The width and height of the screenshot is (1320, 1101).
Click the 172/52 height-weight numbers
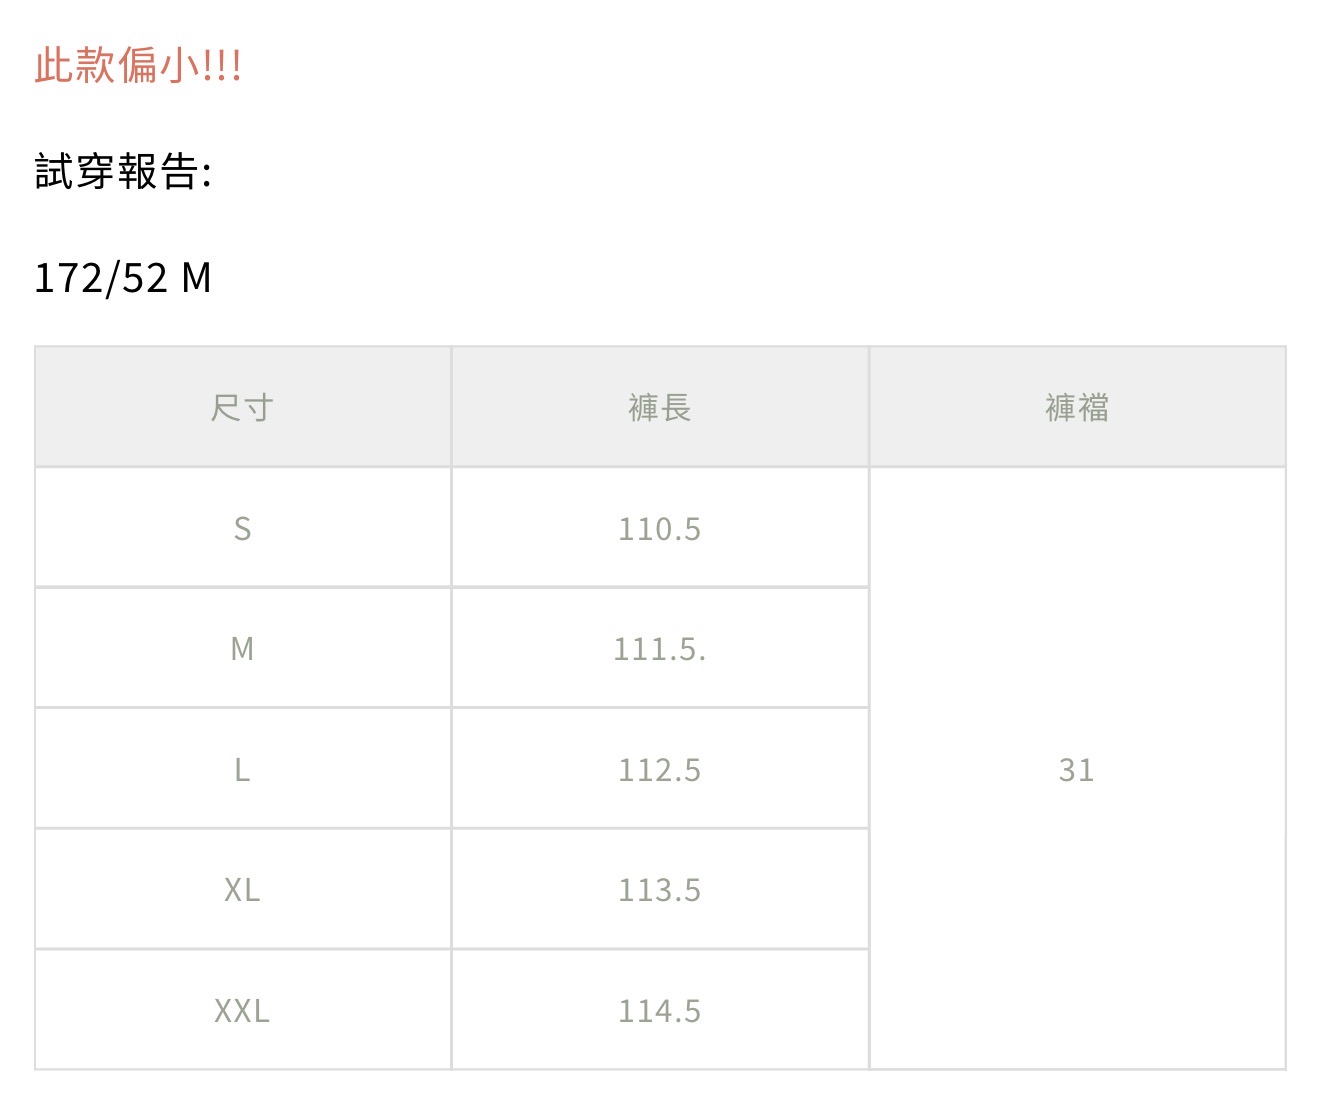coord(101,278)
